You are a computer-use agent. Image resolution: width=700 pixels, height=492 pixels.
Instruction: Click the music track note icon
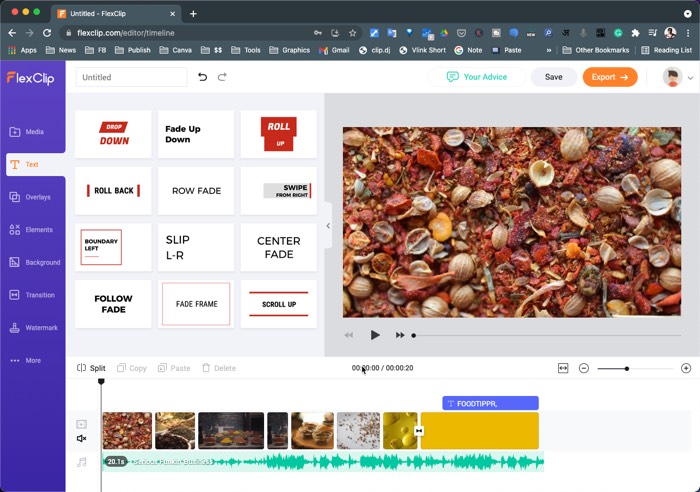(x=81, y=462)
